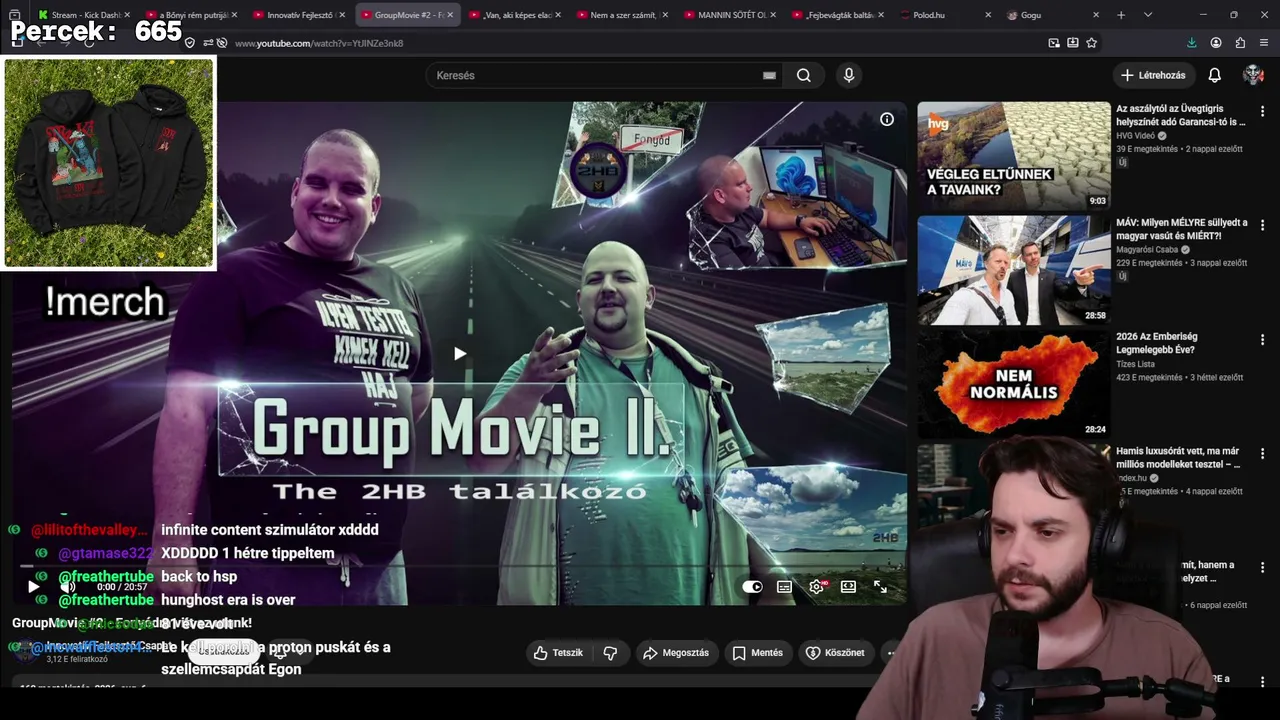Click the browser profile account icon
Screen dimensions: 1280x720
1216,43
